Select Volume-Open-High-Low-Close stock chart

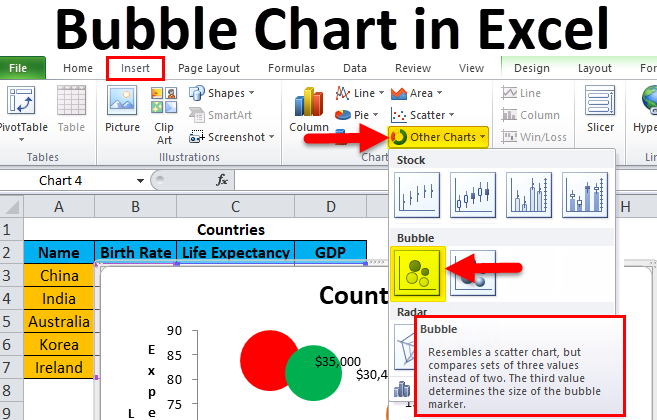[585, 195]
